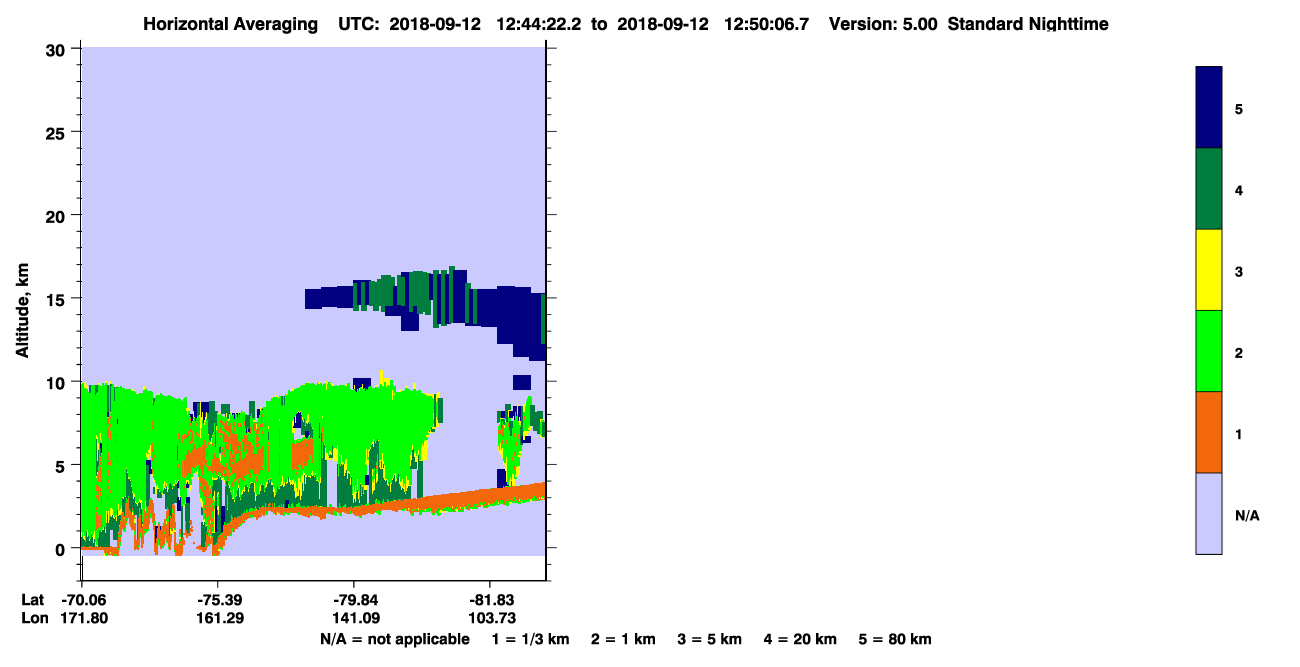The image size is (1300, 667).
Task: Click the '3 = 5 km' legend text
Action: tap(710, 639)
